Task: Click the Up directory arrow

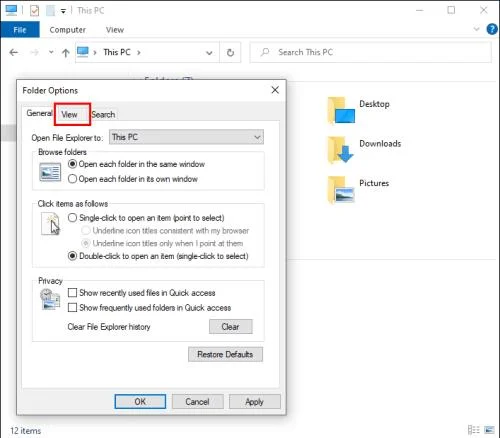Action: coord(66,53)
